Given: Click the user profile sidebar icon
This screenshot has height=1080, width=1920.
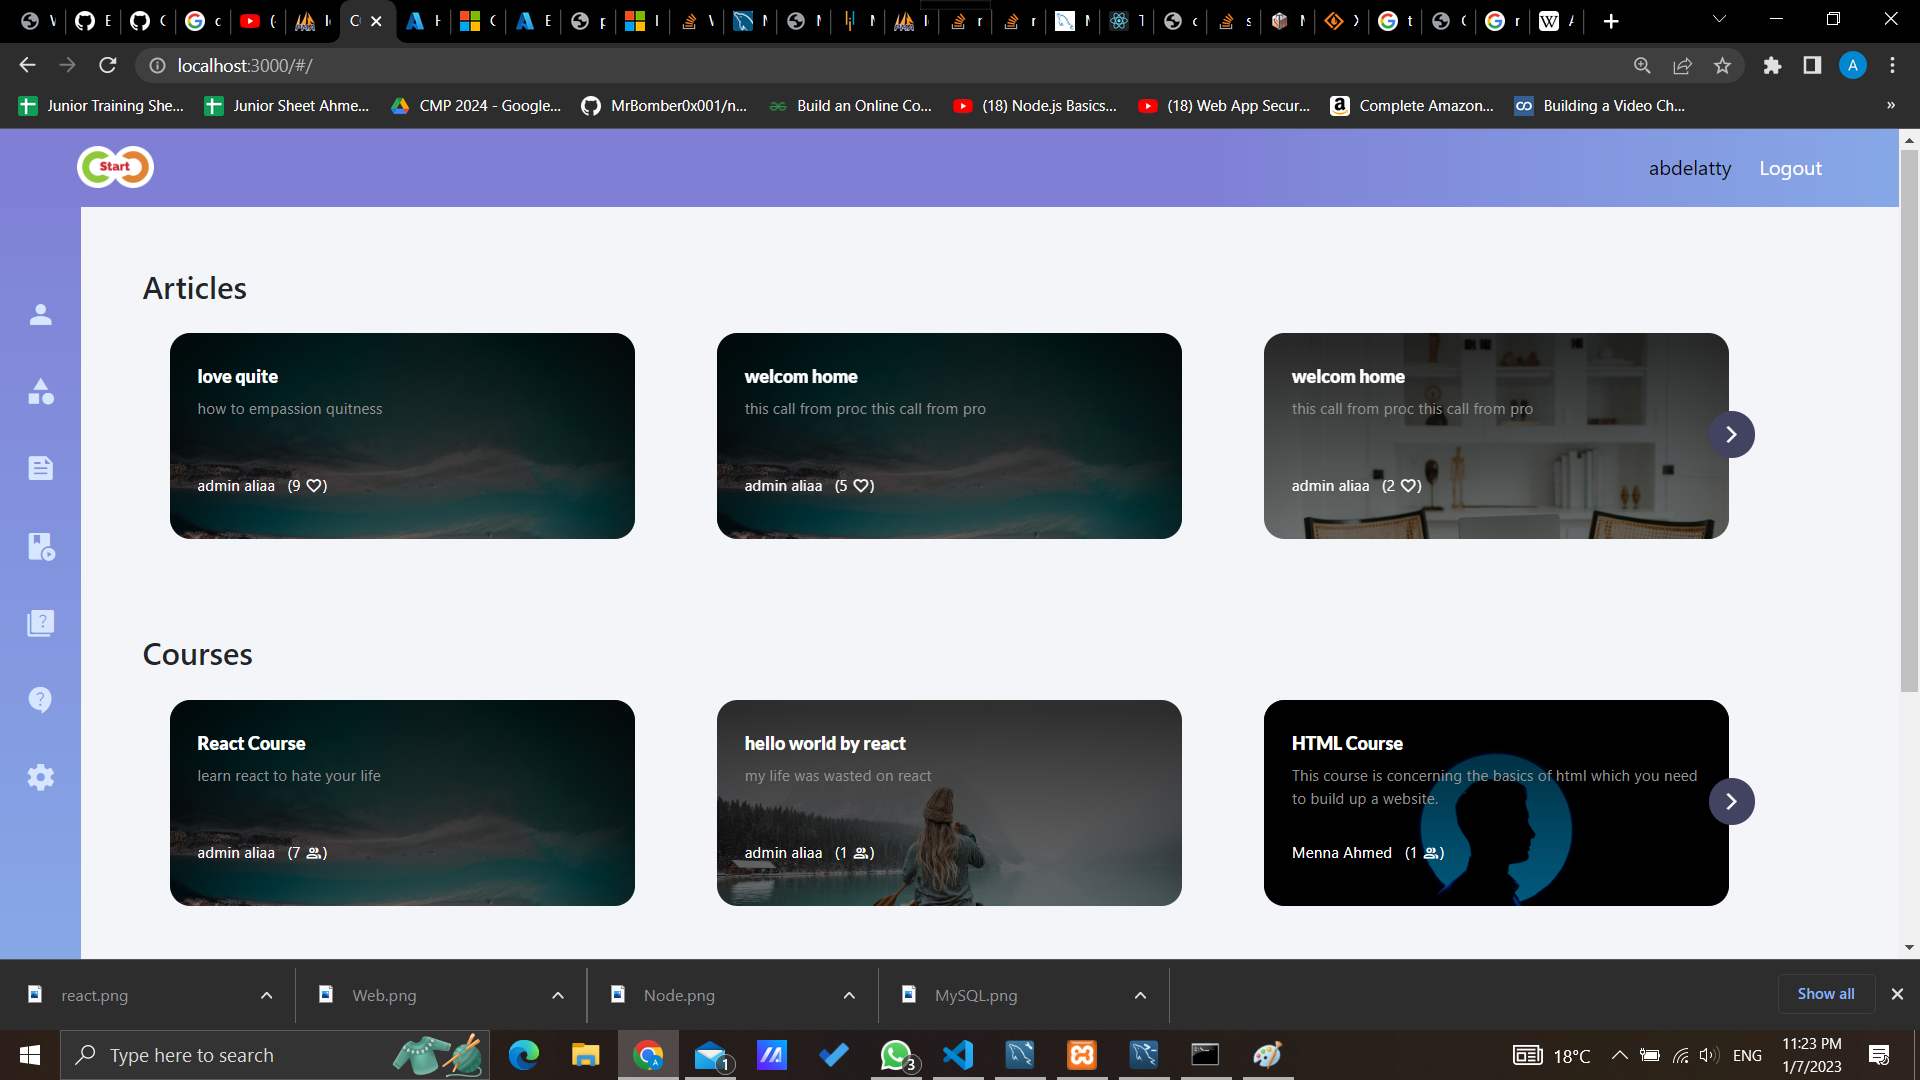Looking at the screenshot, I should [x=40, y=315].
